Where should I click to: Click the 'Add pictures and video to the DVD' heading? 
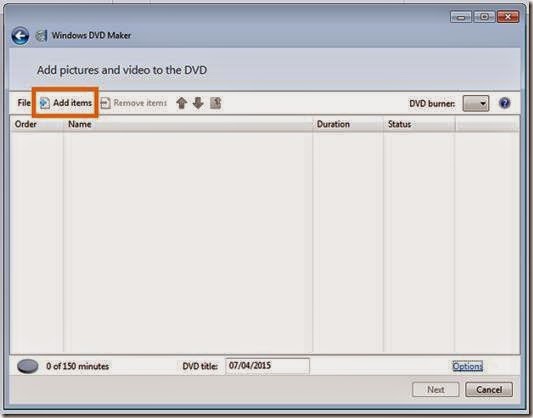[122, 70]
